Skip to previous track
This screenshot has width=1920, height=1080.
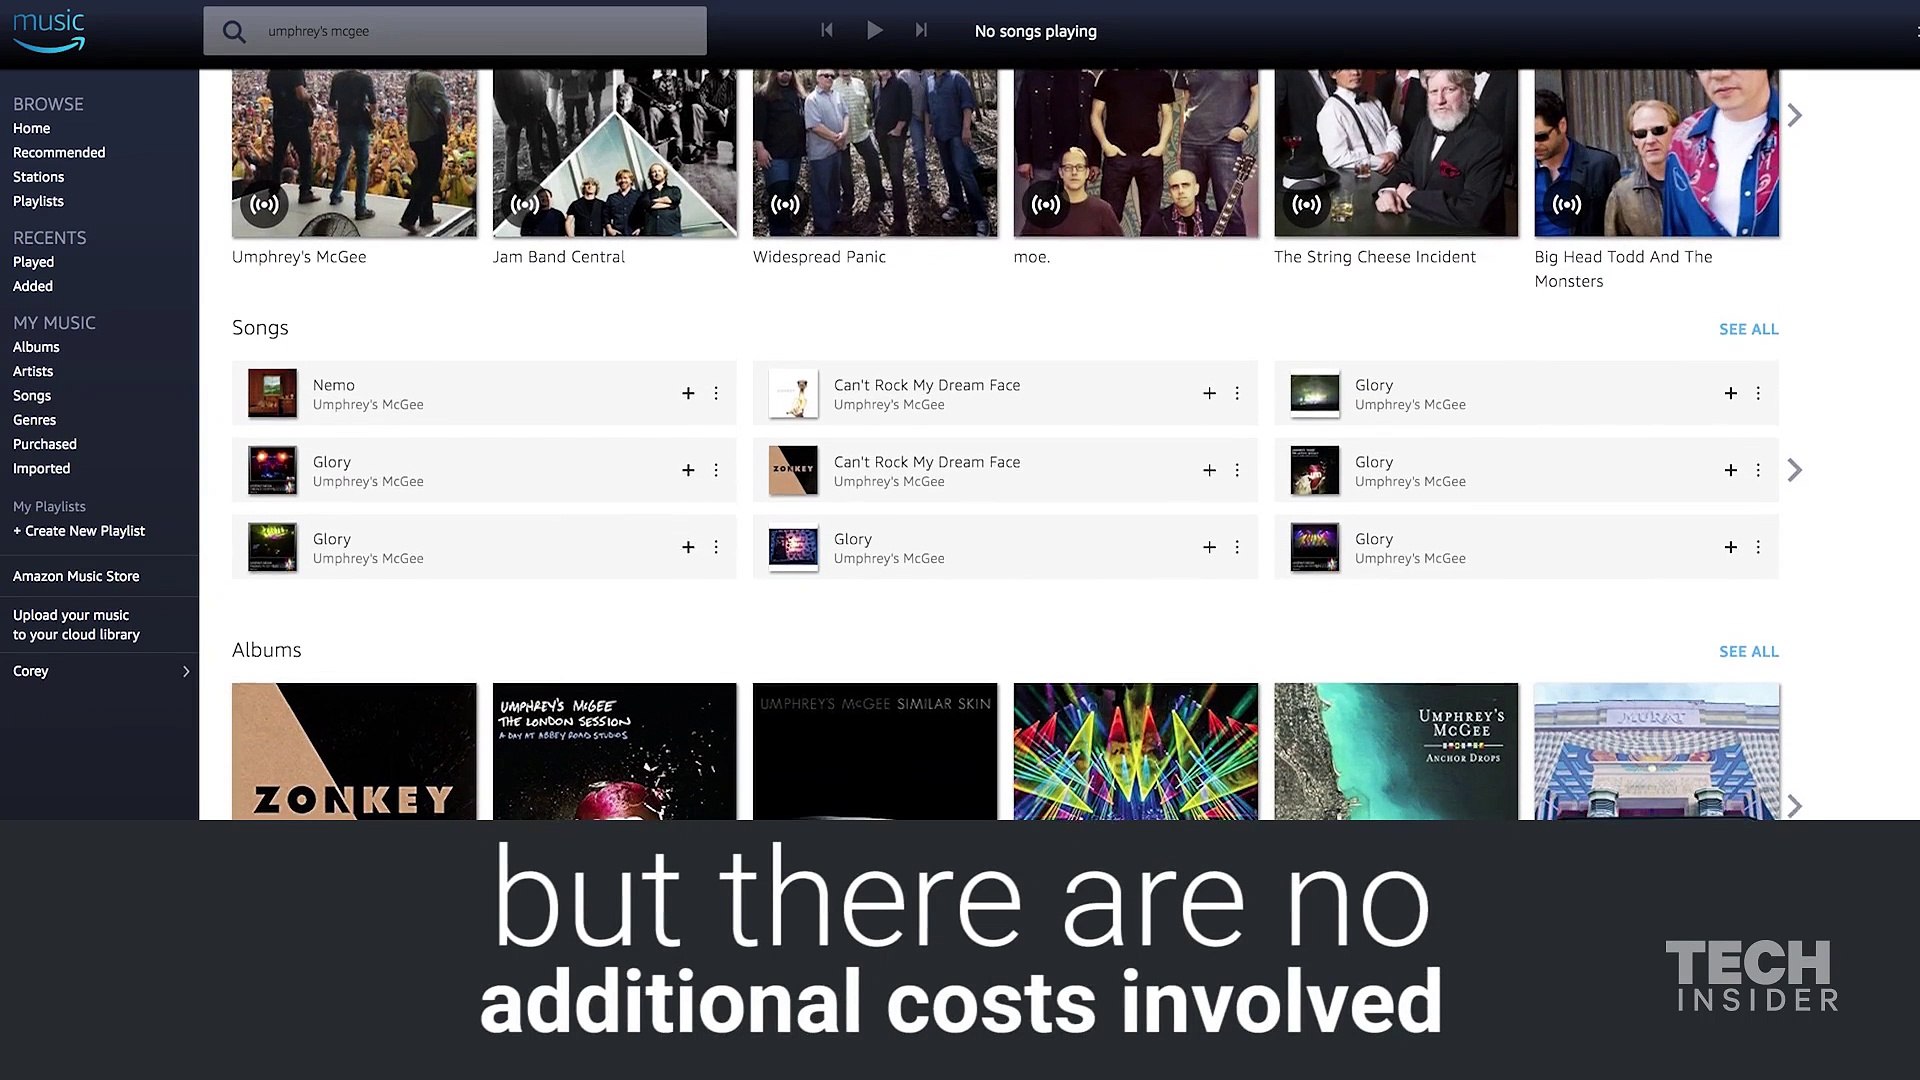827,30
